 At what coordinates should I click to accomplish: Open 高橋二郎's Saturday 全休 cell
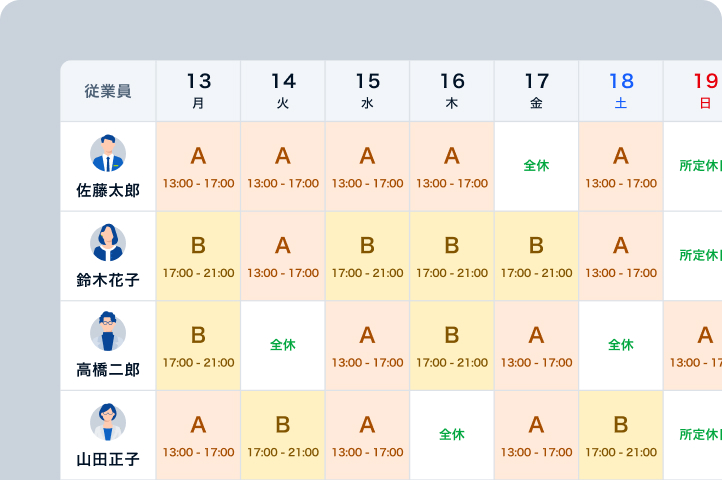[x=620, y=345]
